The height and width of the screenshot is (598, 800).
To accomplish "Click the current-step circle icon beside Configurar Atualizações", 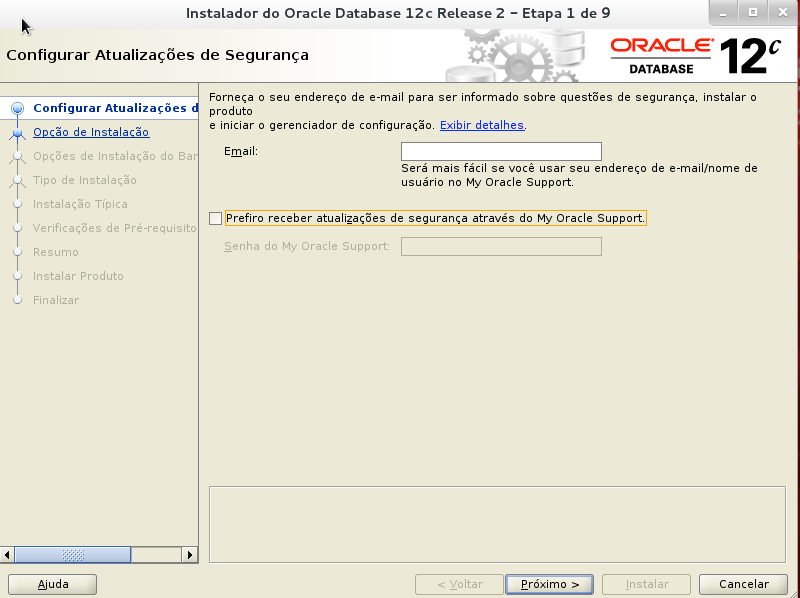I will 17,108.
